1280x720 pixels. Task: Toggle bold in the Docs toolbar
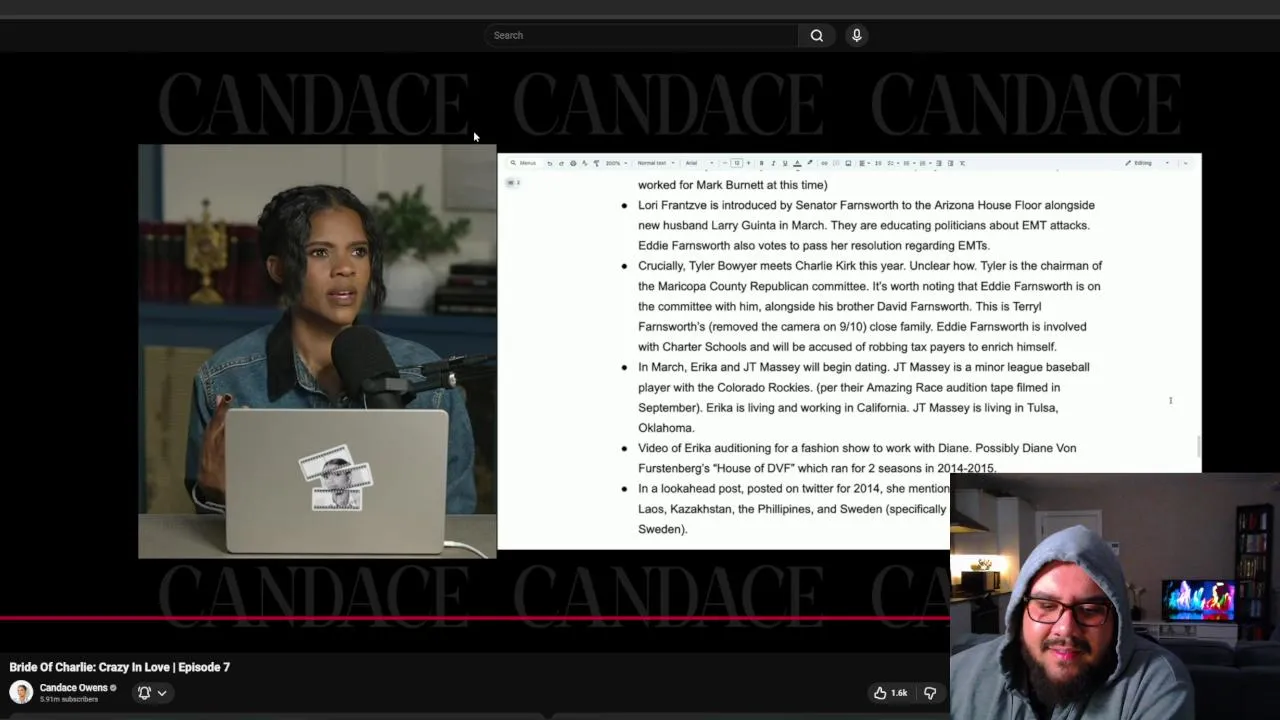761,163
